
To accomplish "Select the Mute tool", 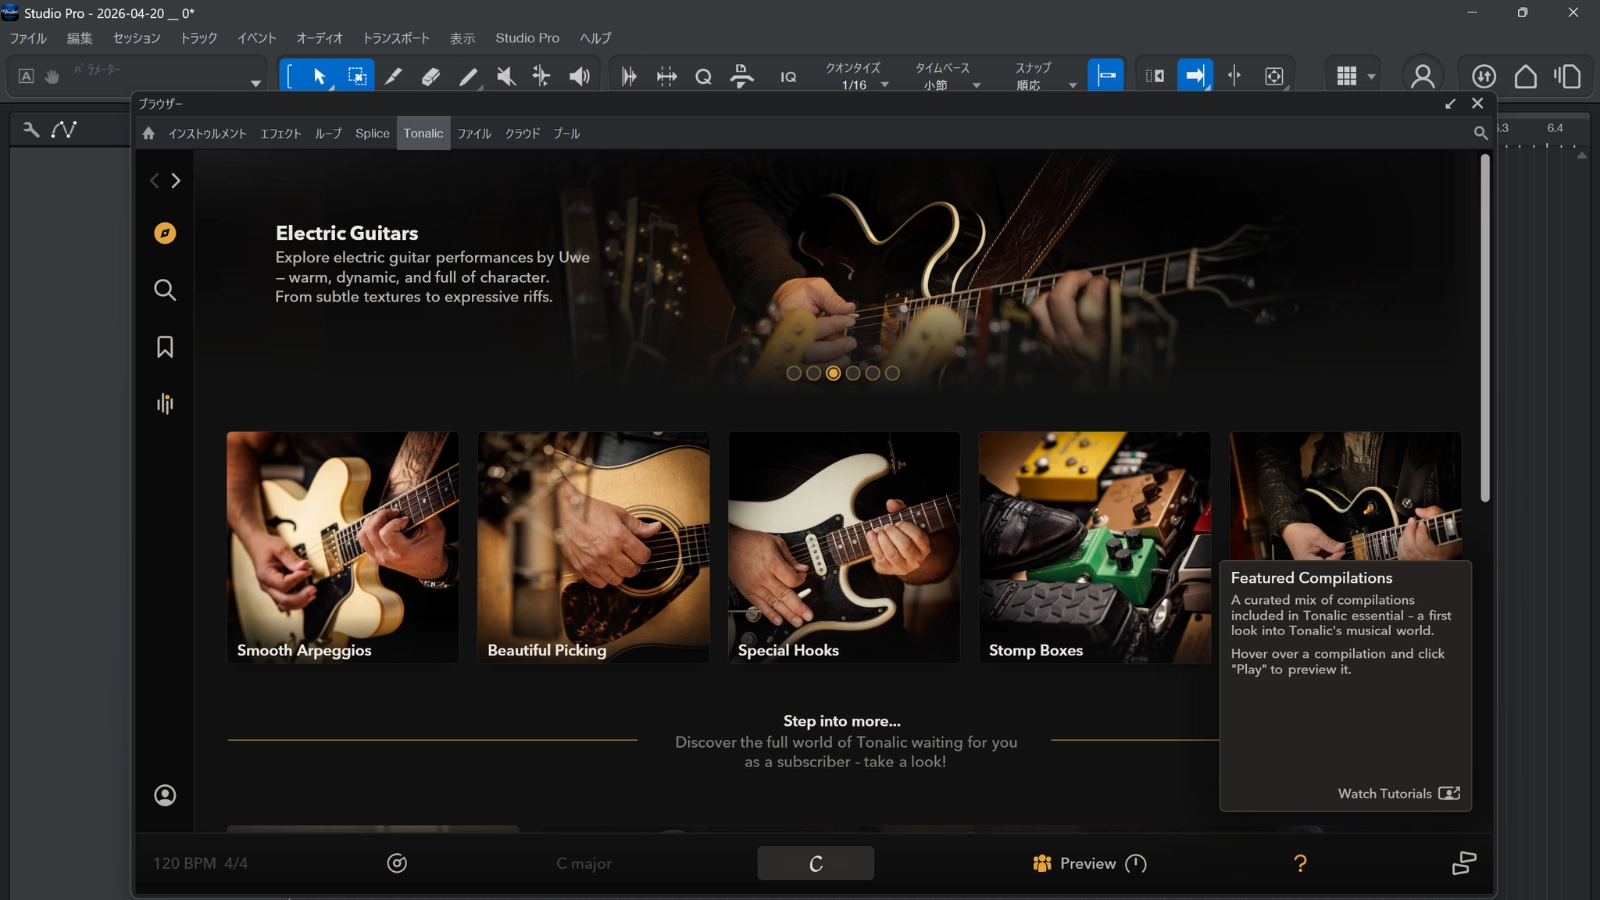I will coord(506,76).
